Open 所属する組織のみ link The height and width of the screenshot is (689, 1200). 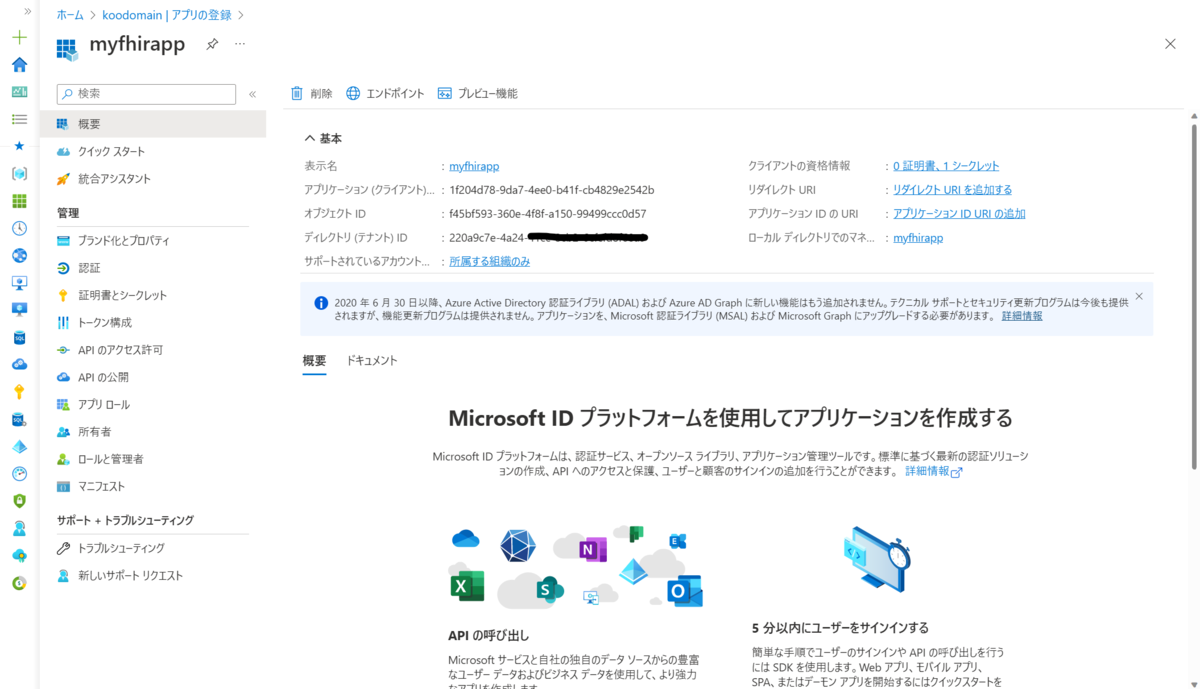click(490, 261)
